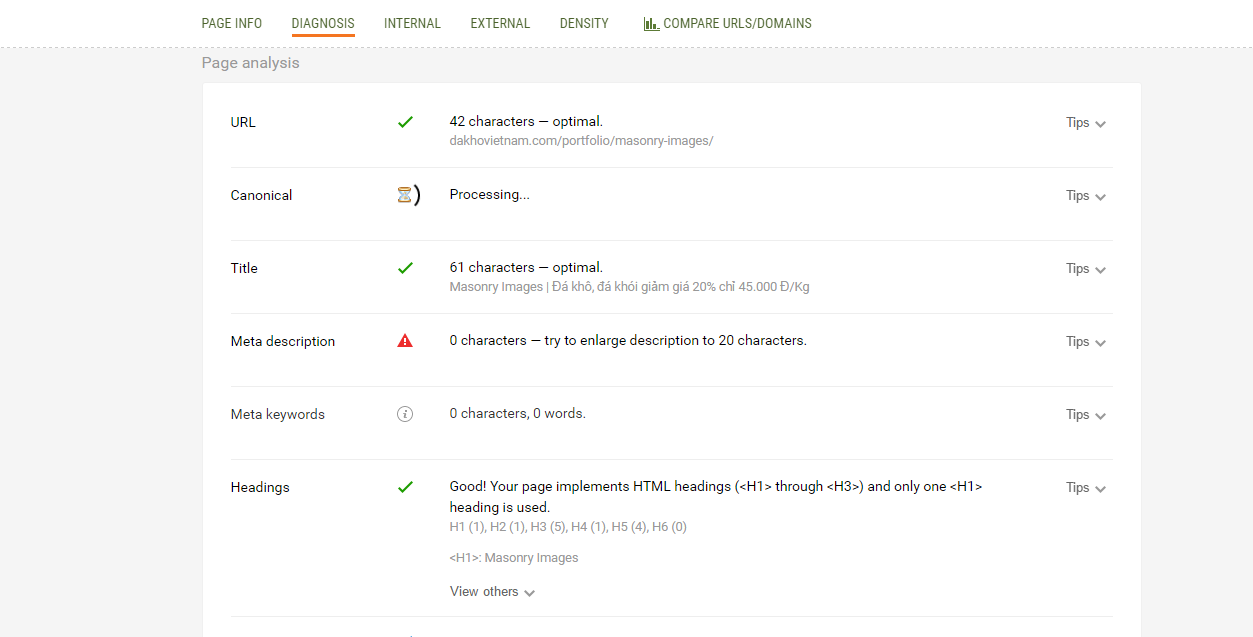This screenshot has height=637, width=1253.
Task: Click the red warning triangle for Meta description
Action: click(x=405, y=341)
